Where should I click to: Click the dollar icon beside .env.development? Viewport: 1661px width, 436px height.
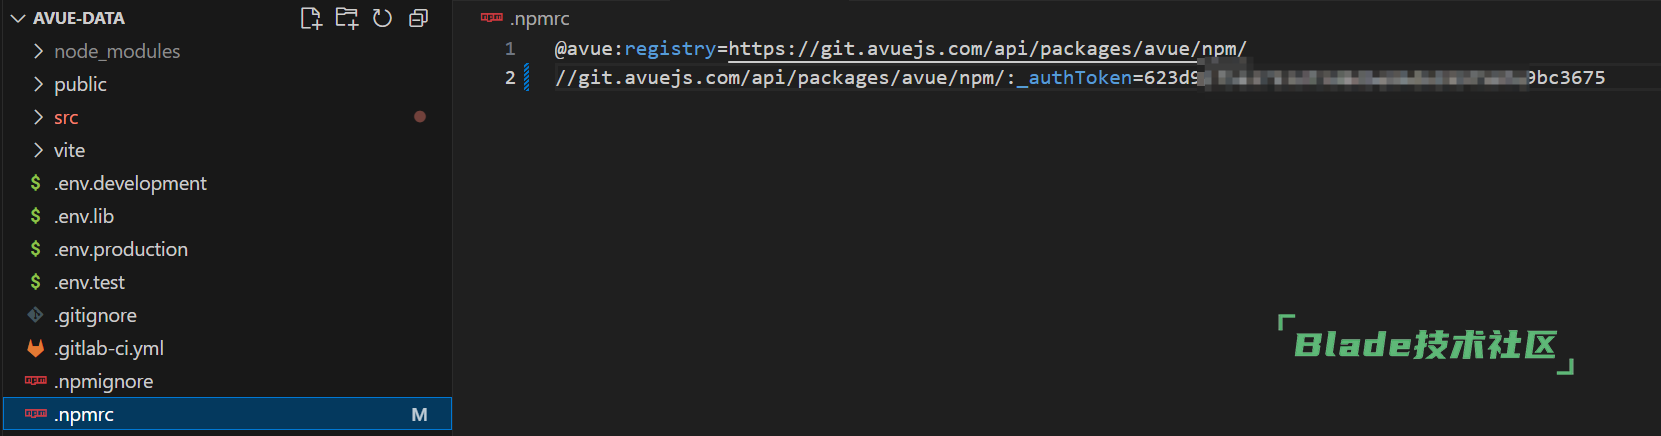[x=36, y=183]
